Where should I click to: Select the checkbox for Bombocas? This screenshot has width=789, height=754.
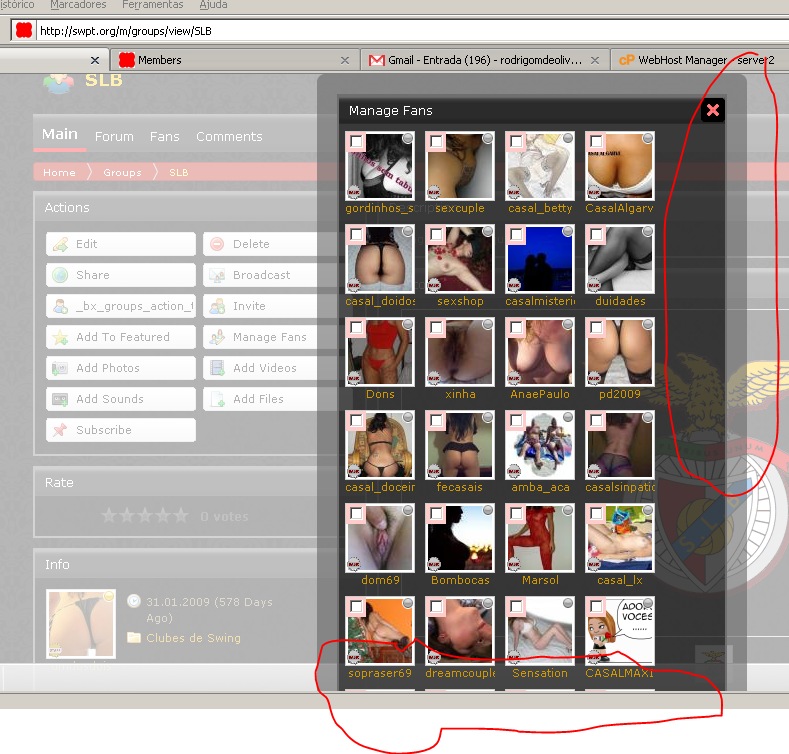coord(436,513)
